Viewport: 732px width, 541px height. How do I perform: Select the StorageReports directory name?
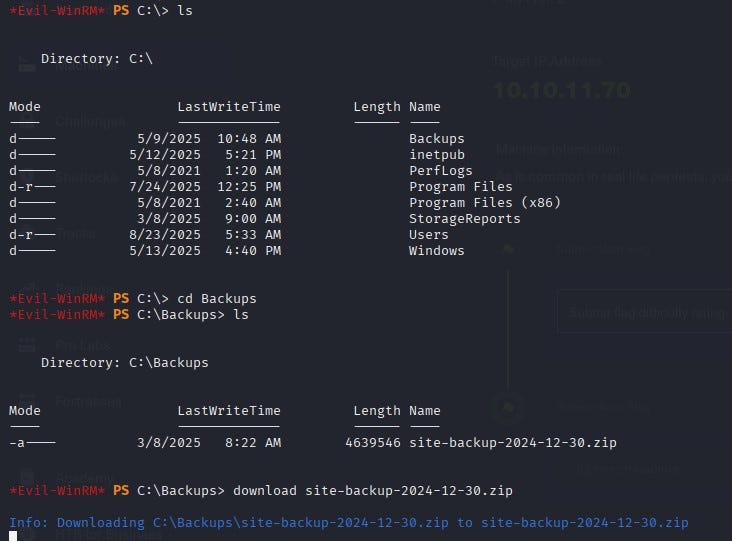coord(464,219)
